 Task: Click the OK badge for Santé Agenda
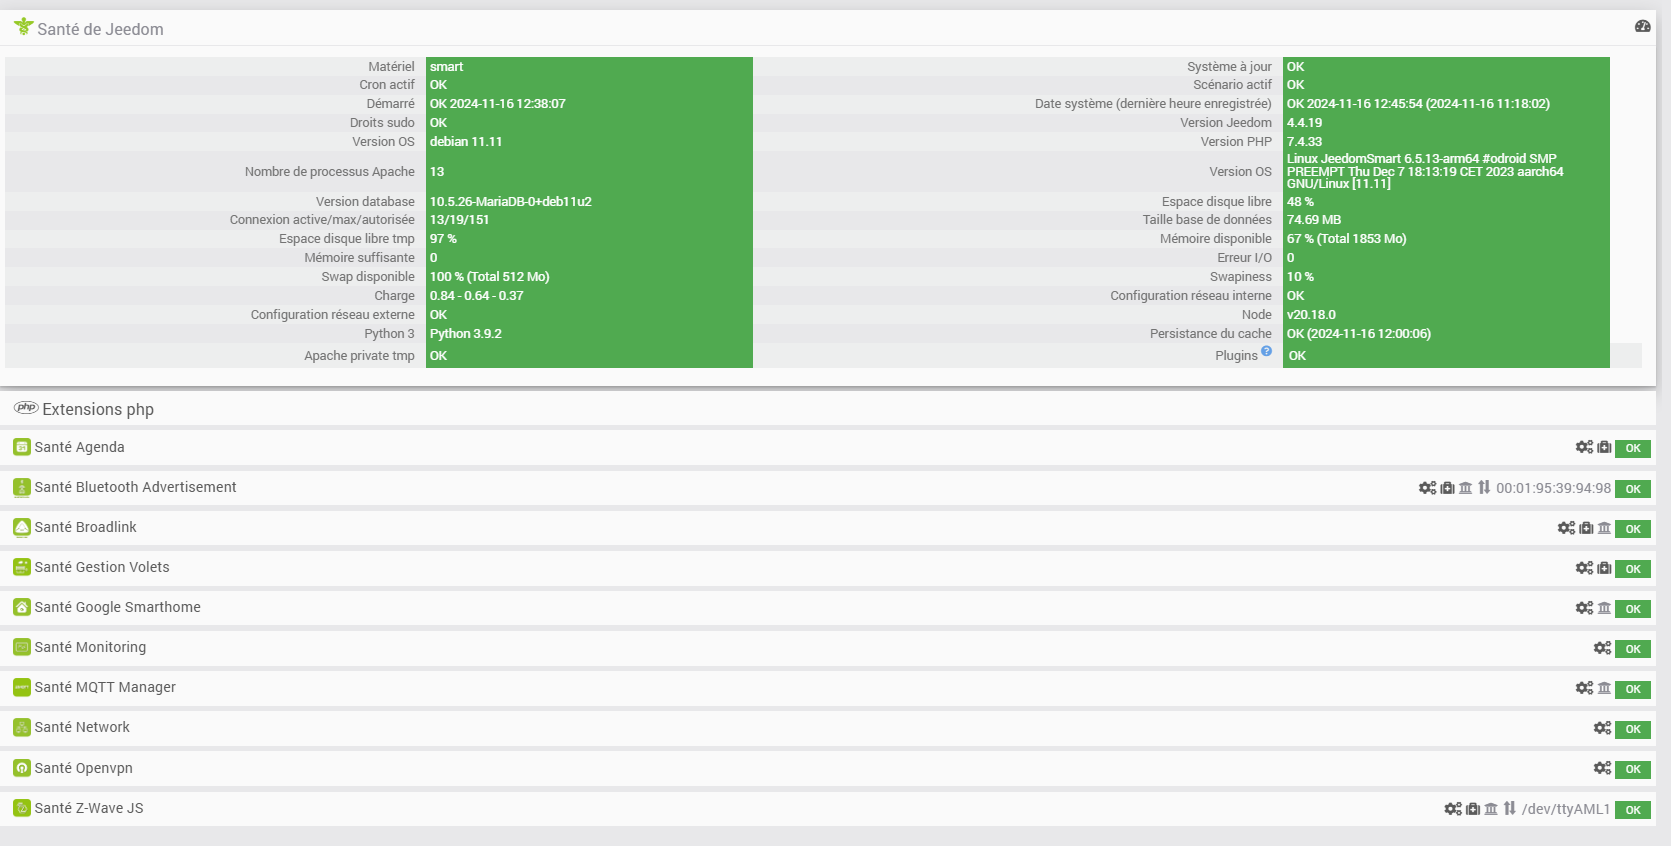pos(1633,448)
